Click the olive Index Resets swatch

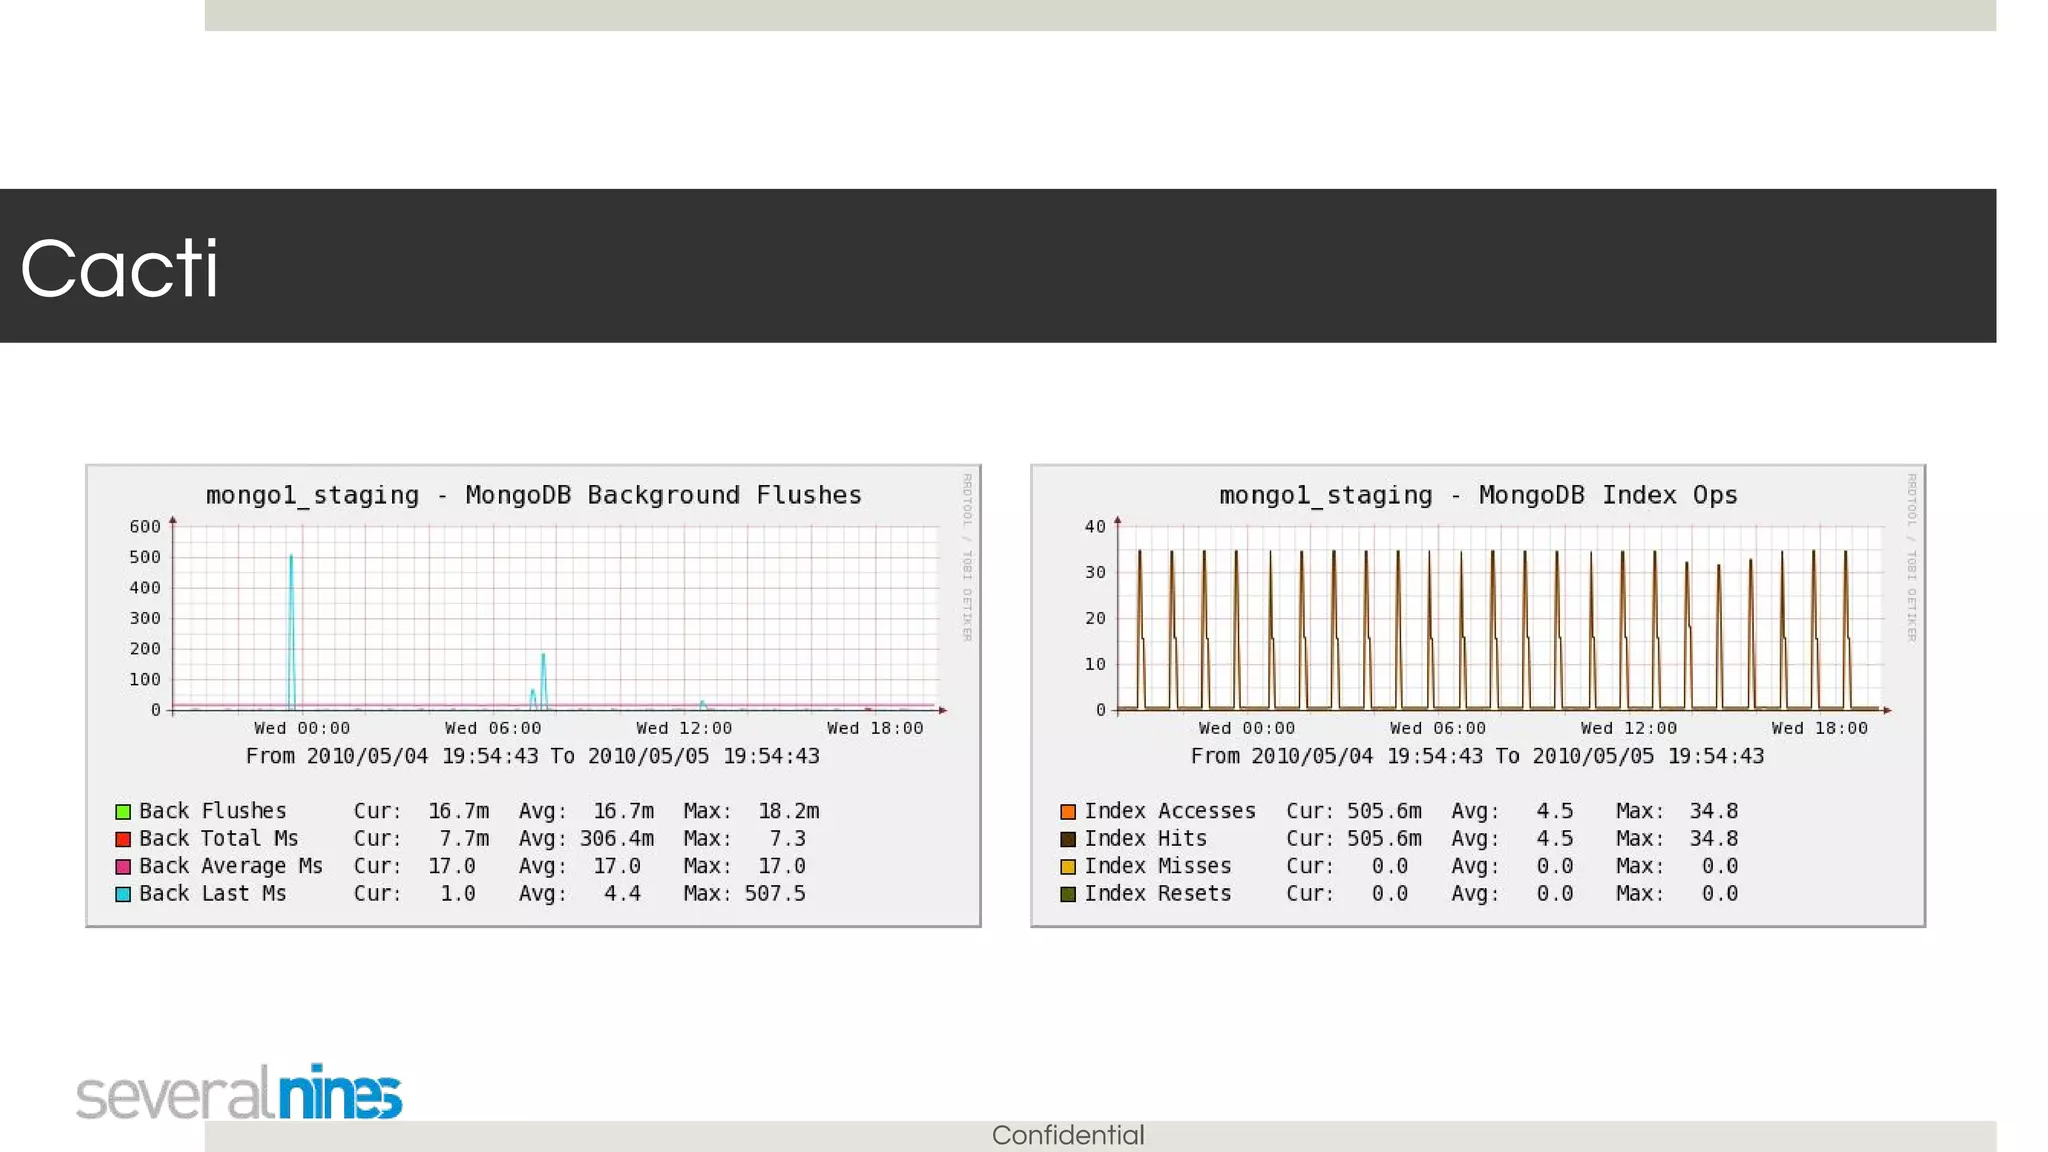[1068, 894]
